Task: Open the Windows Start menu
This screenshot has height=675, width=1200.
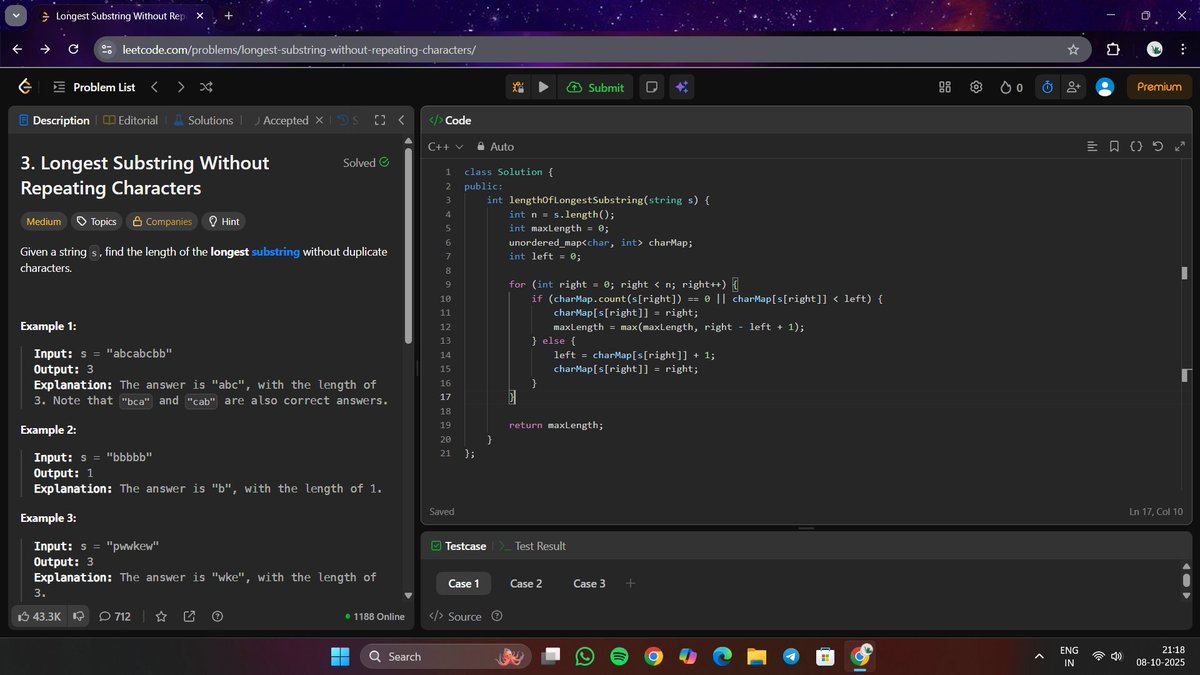Action: [340, 656]
